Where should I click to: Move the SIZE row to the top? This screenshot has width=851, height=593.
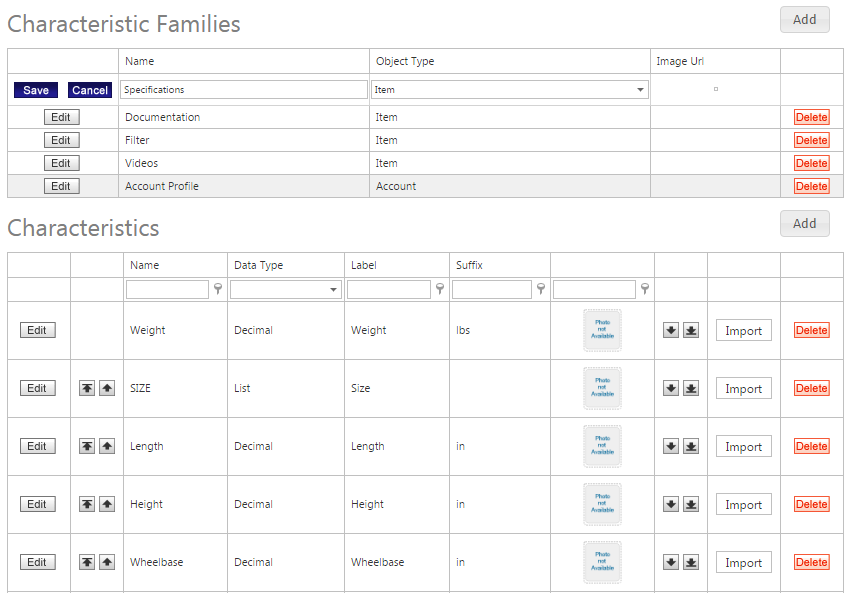coord(87,388)
